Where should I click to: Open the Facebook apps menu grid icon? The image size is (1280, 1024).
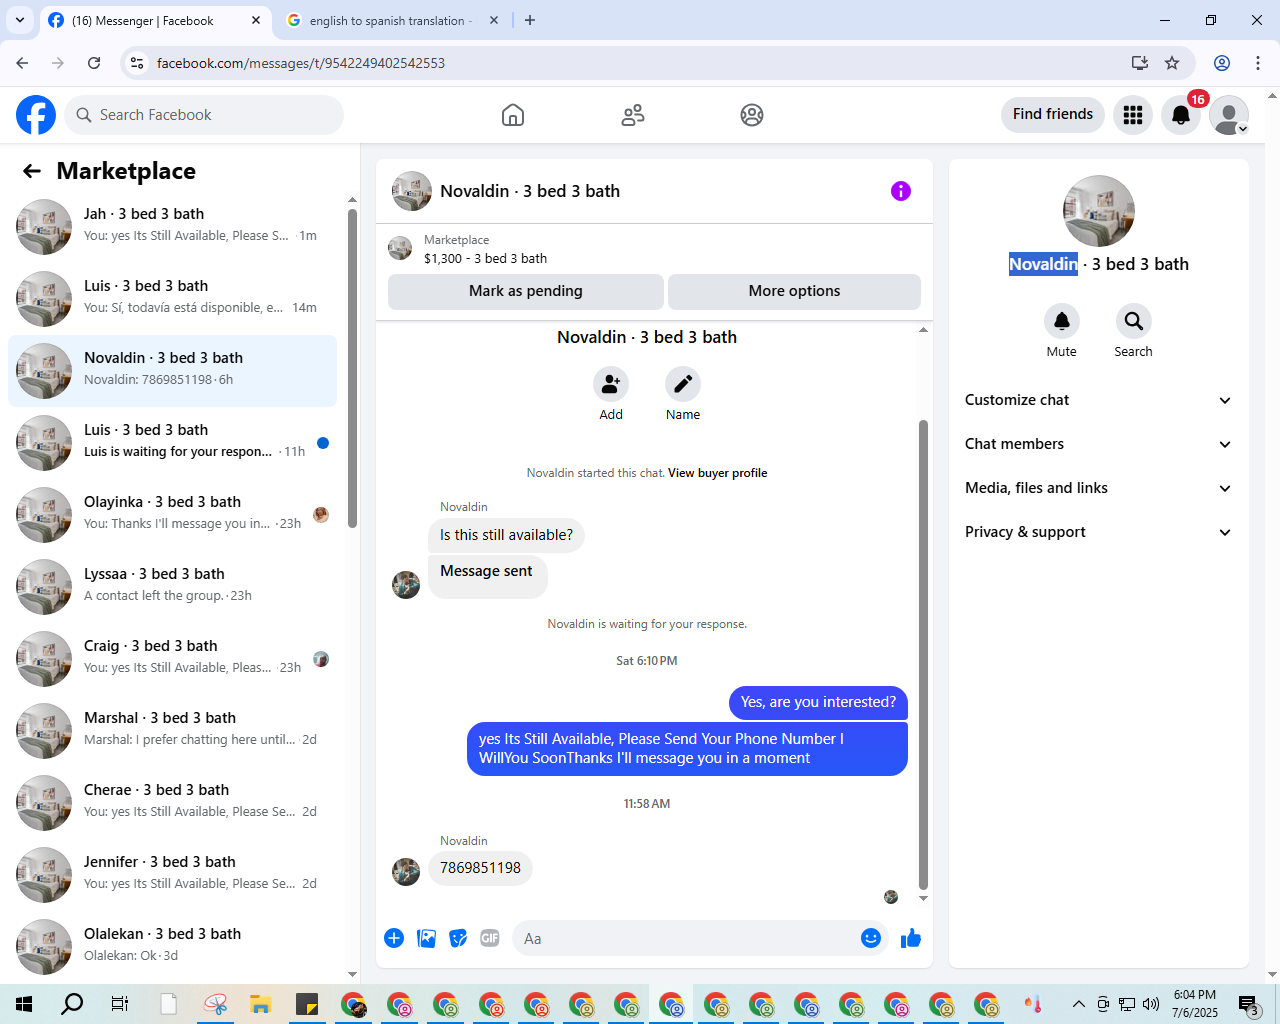1133,115
